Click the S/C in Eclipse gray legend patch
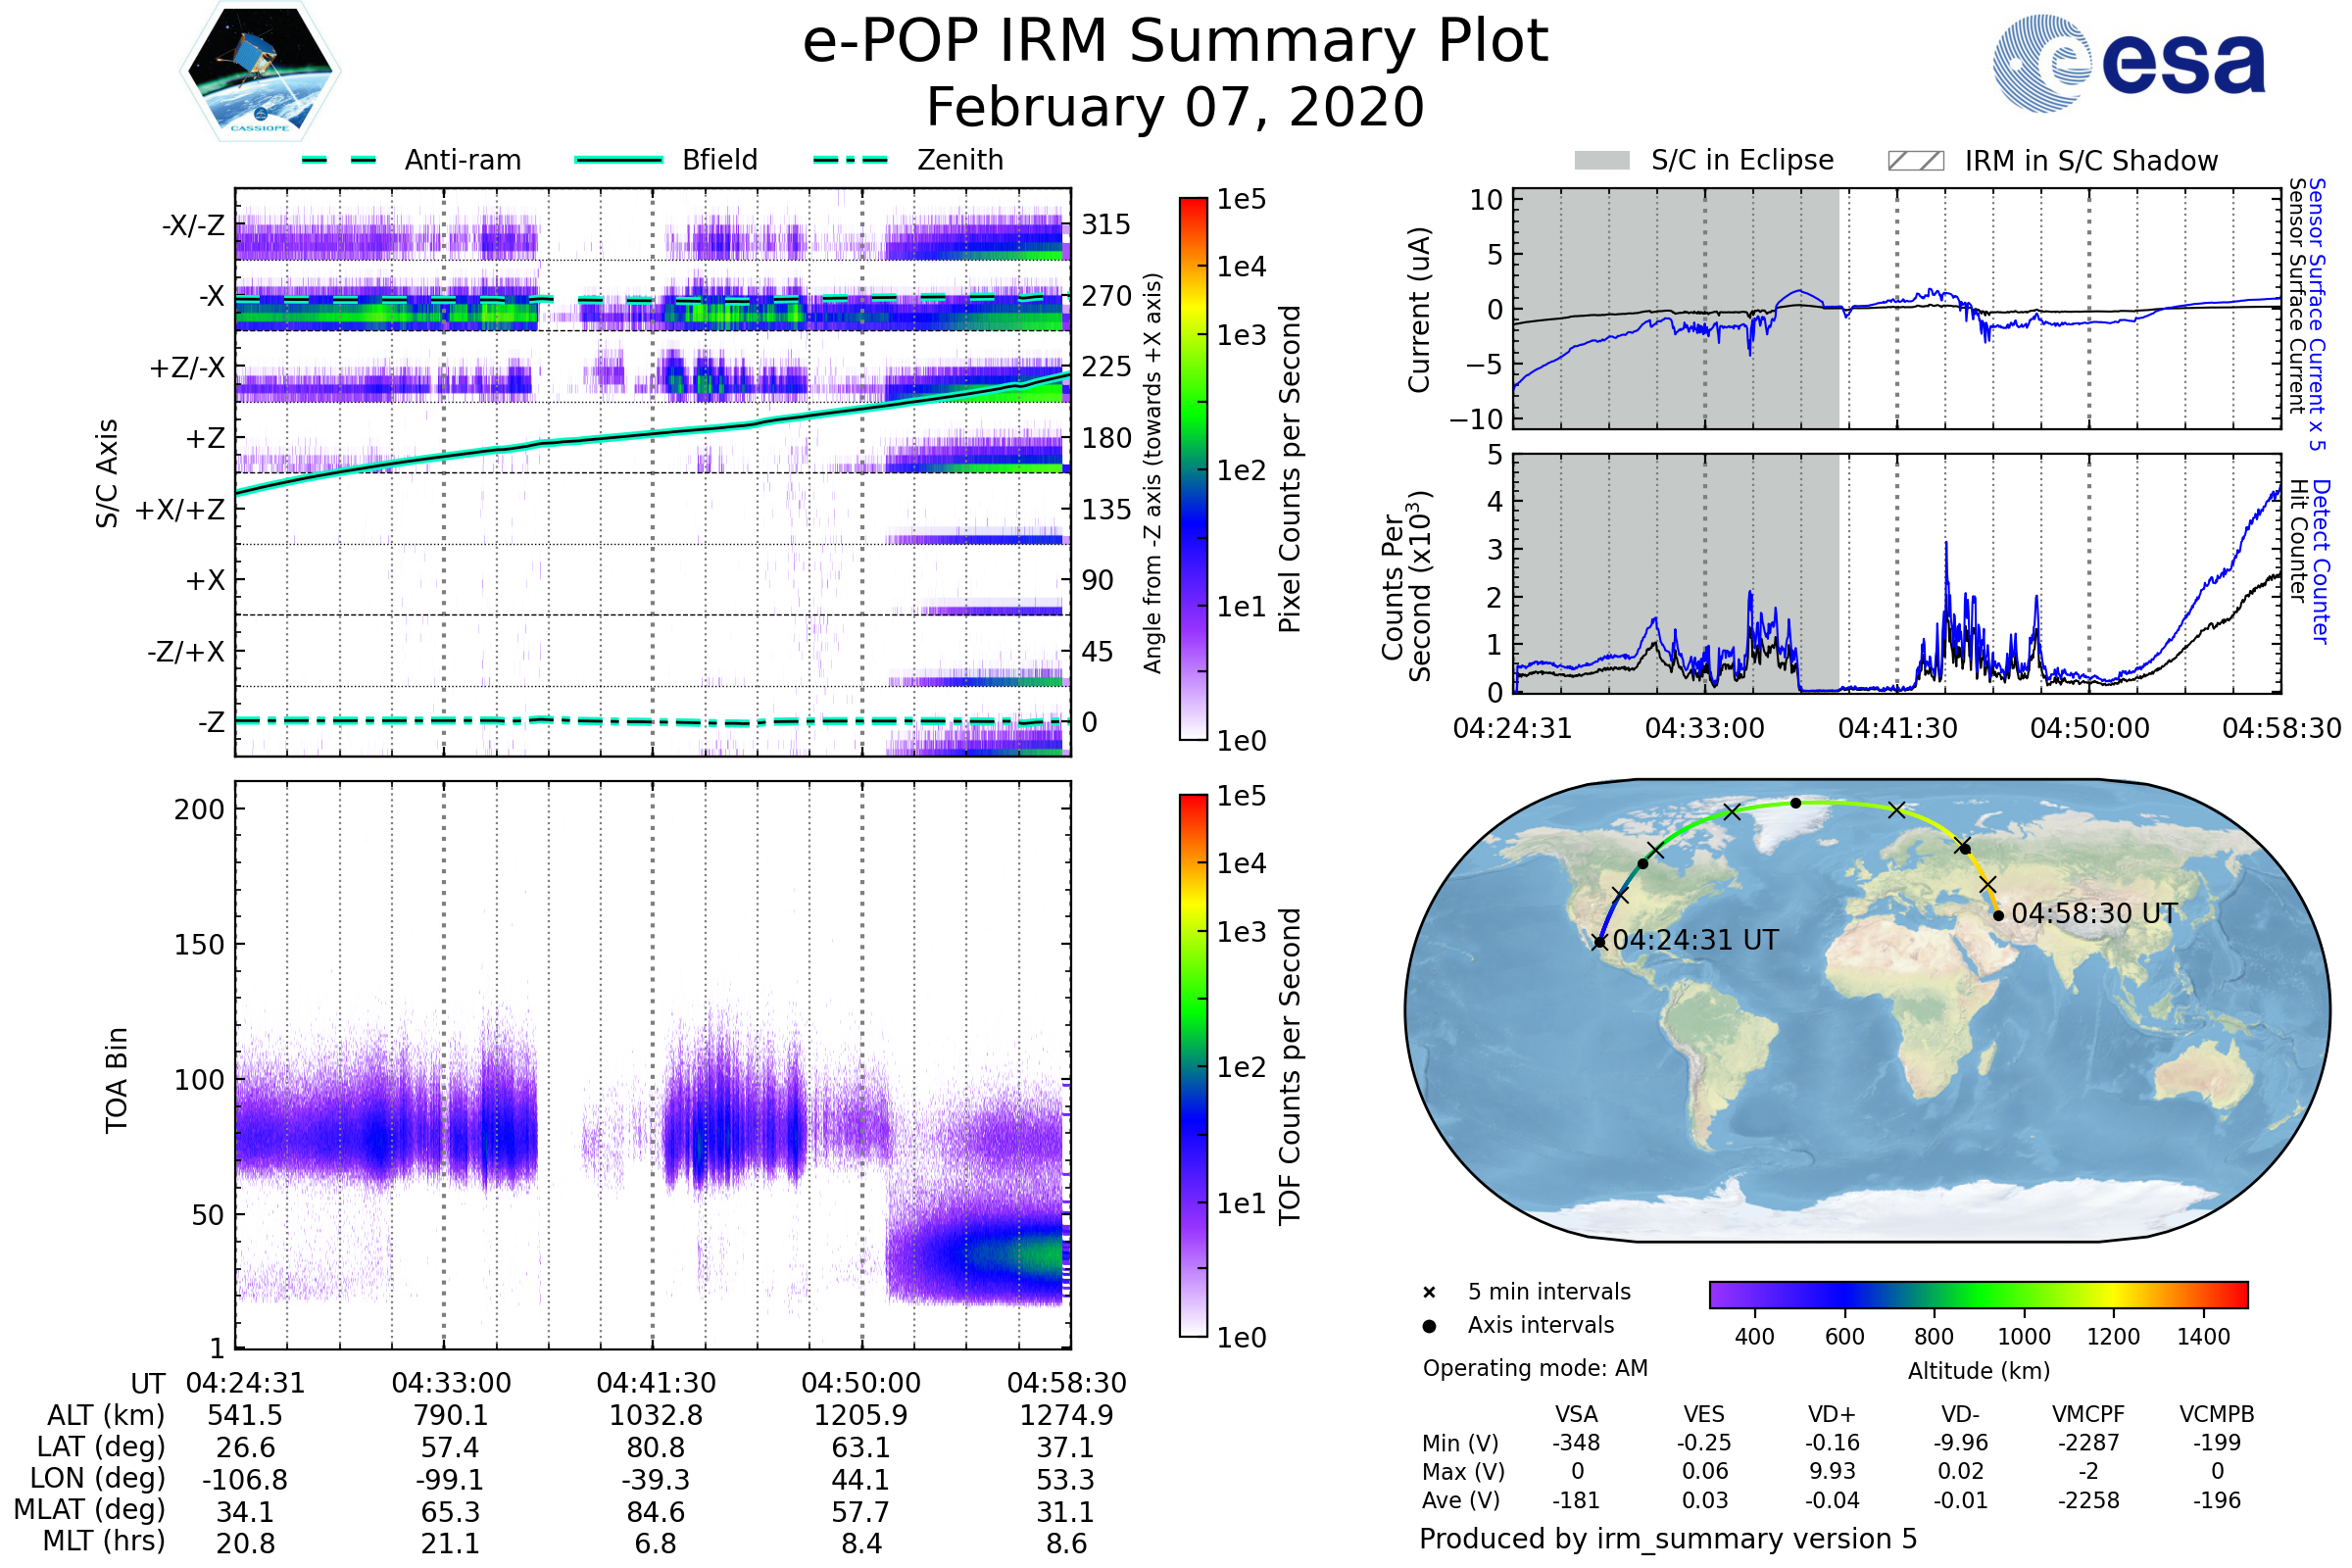The width and height of the screenshot is (2352, 1568). point(1601,161)
